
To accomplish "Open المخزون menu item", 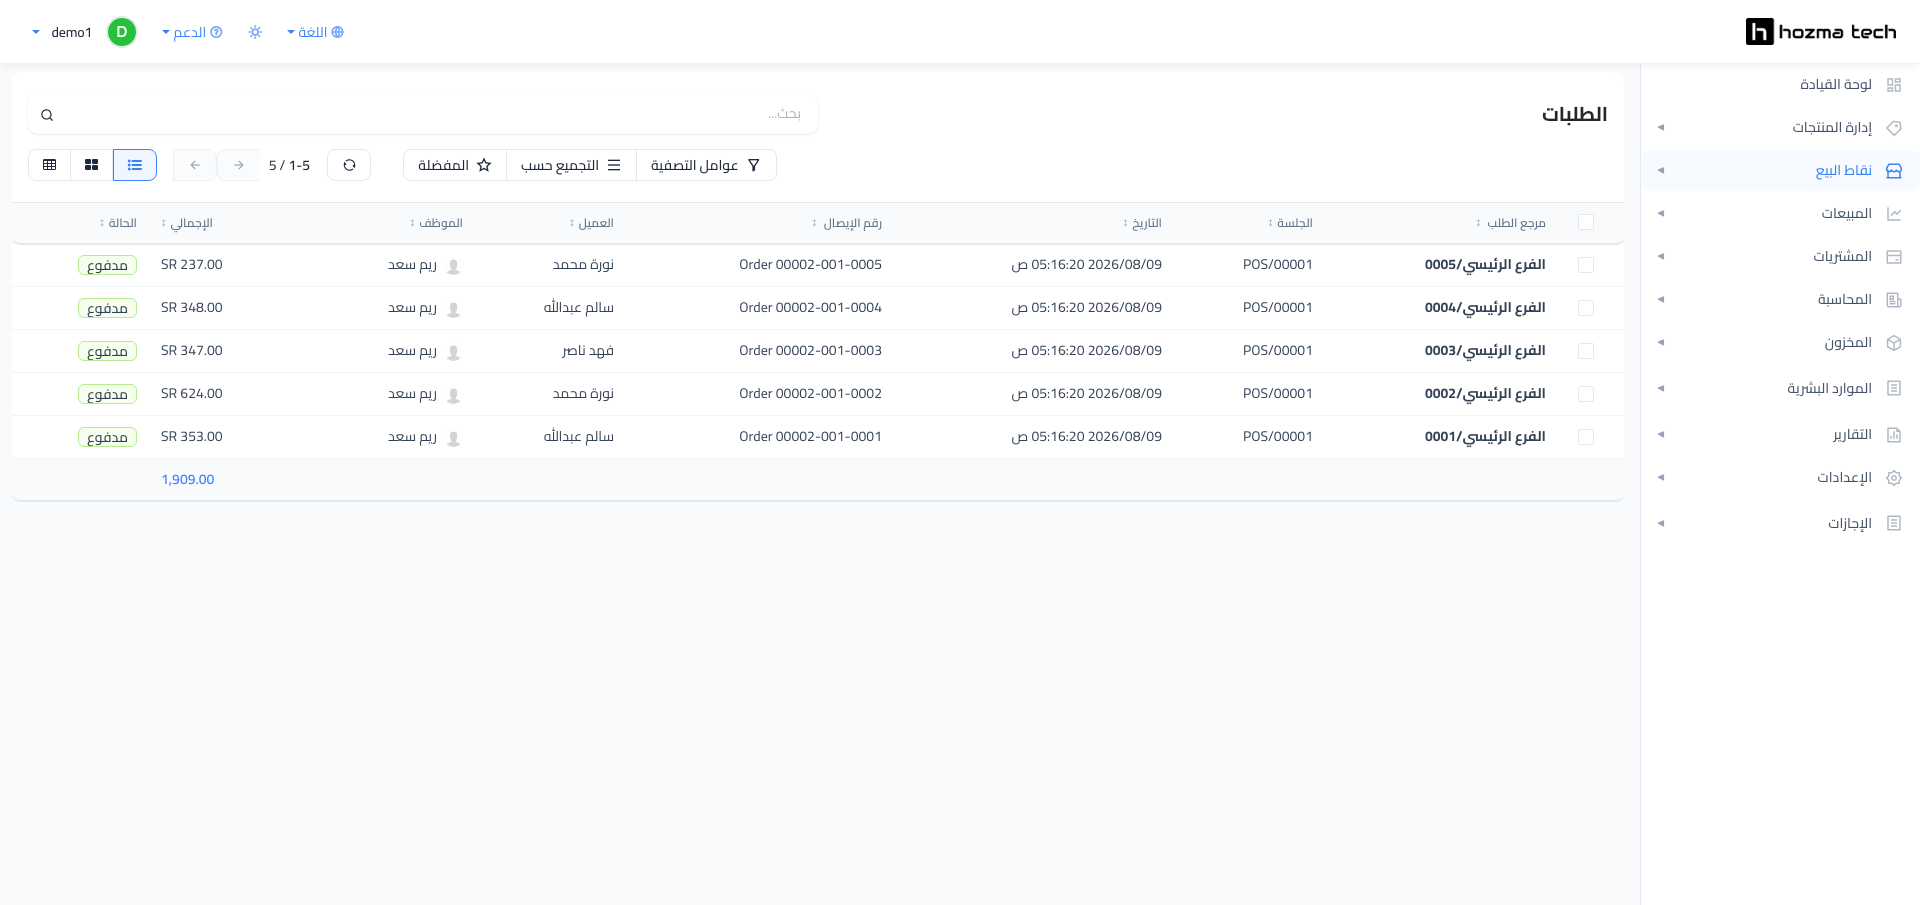I will (1780, 343).
